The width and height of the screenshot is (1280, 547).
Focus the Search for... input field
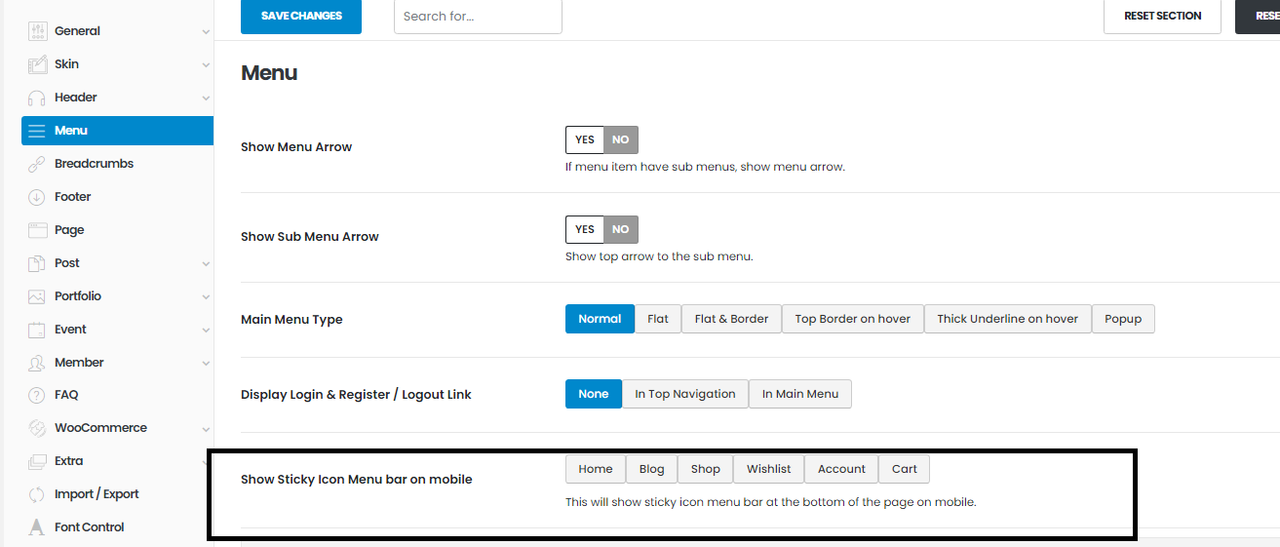478,16
